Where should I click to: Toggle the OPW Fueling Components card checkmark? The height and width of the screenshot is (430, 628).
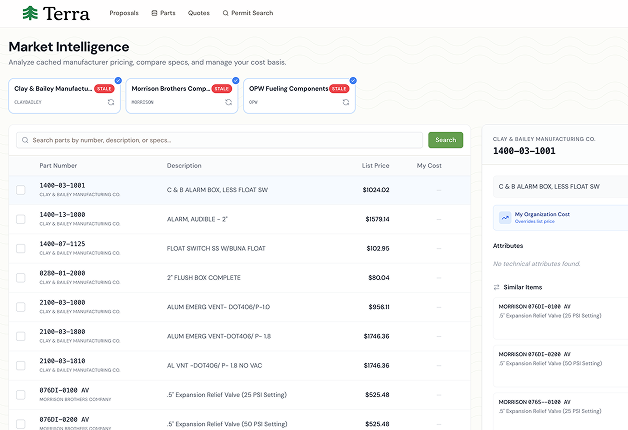(x=353, y=80)
